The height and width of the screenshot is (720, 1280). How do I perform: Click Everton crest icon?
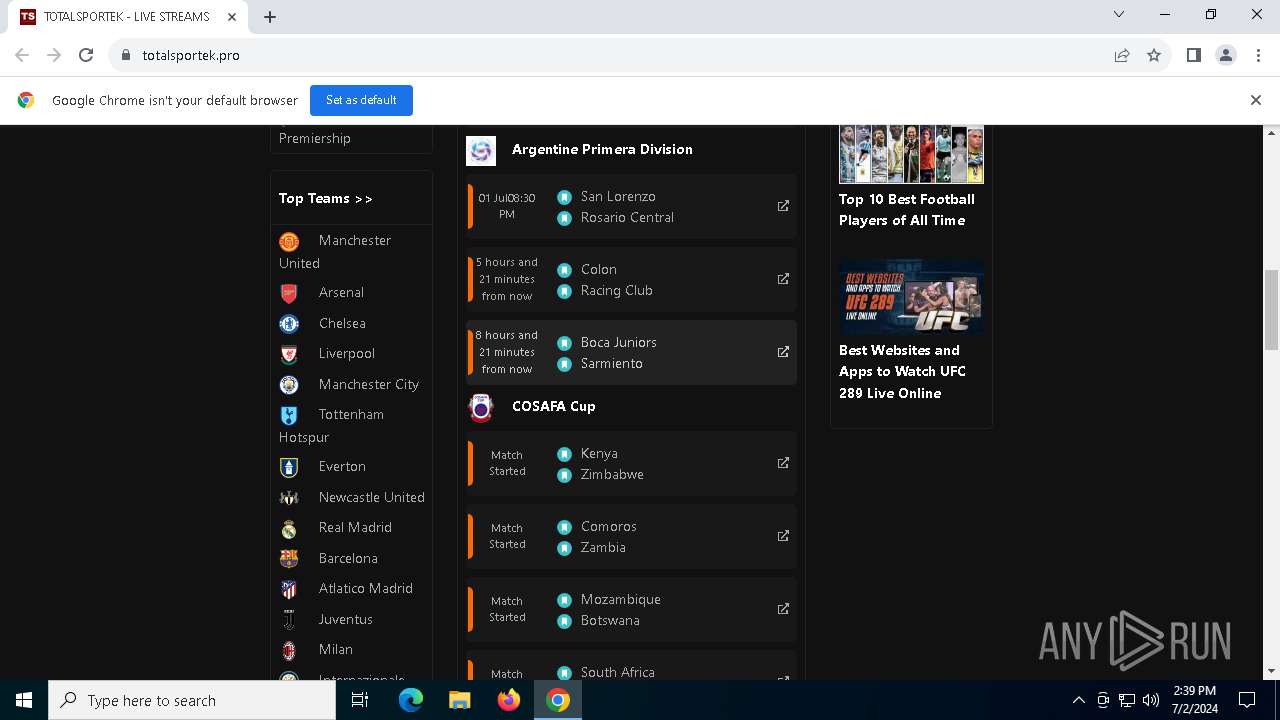pos(289,467)
